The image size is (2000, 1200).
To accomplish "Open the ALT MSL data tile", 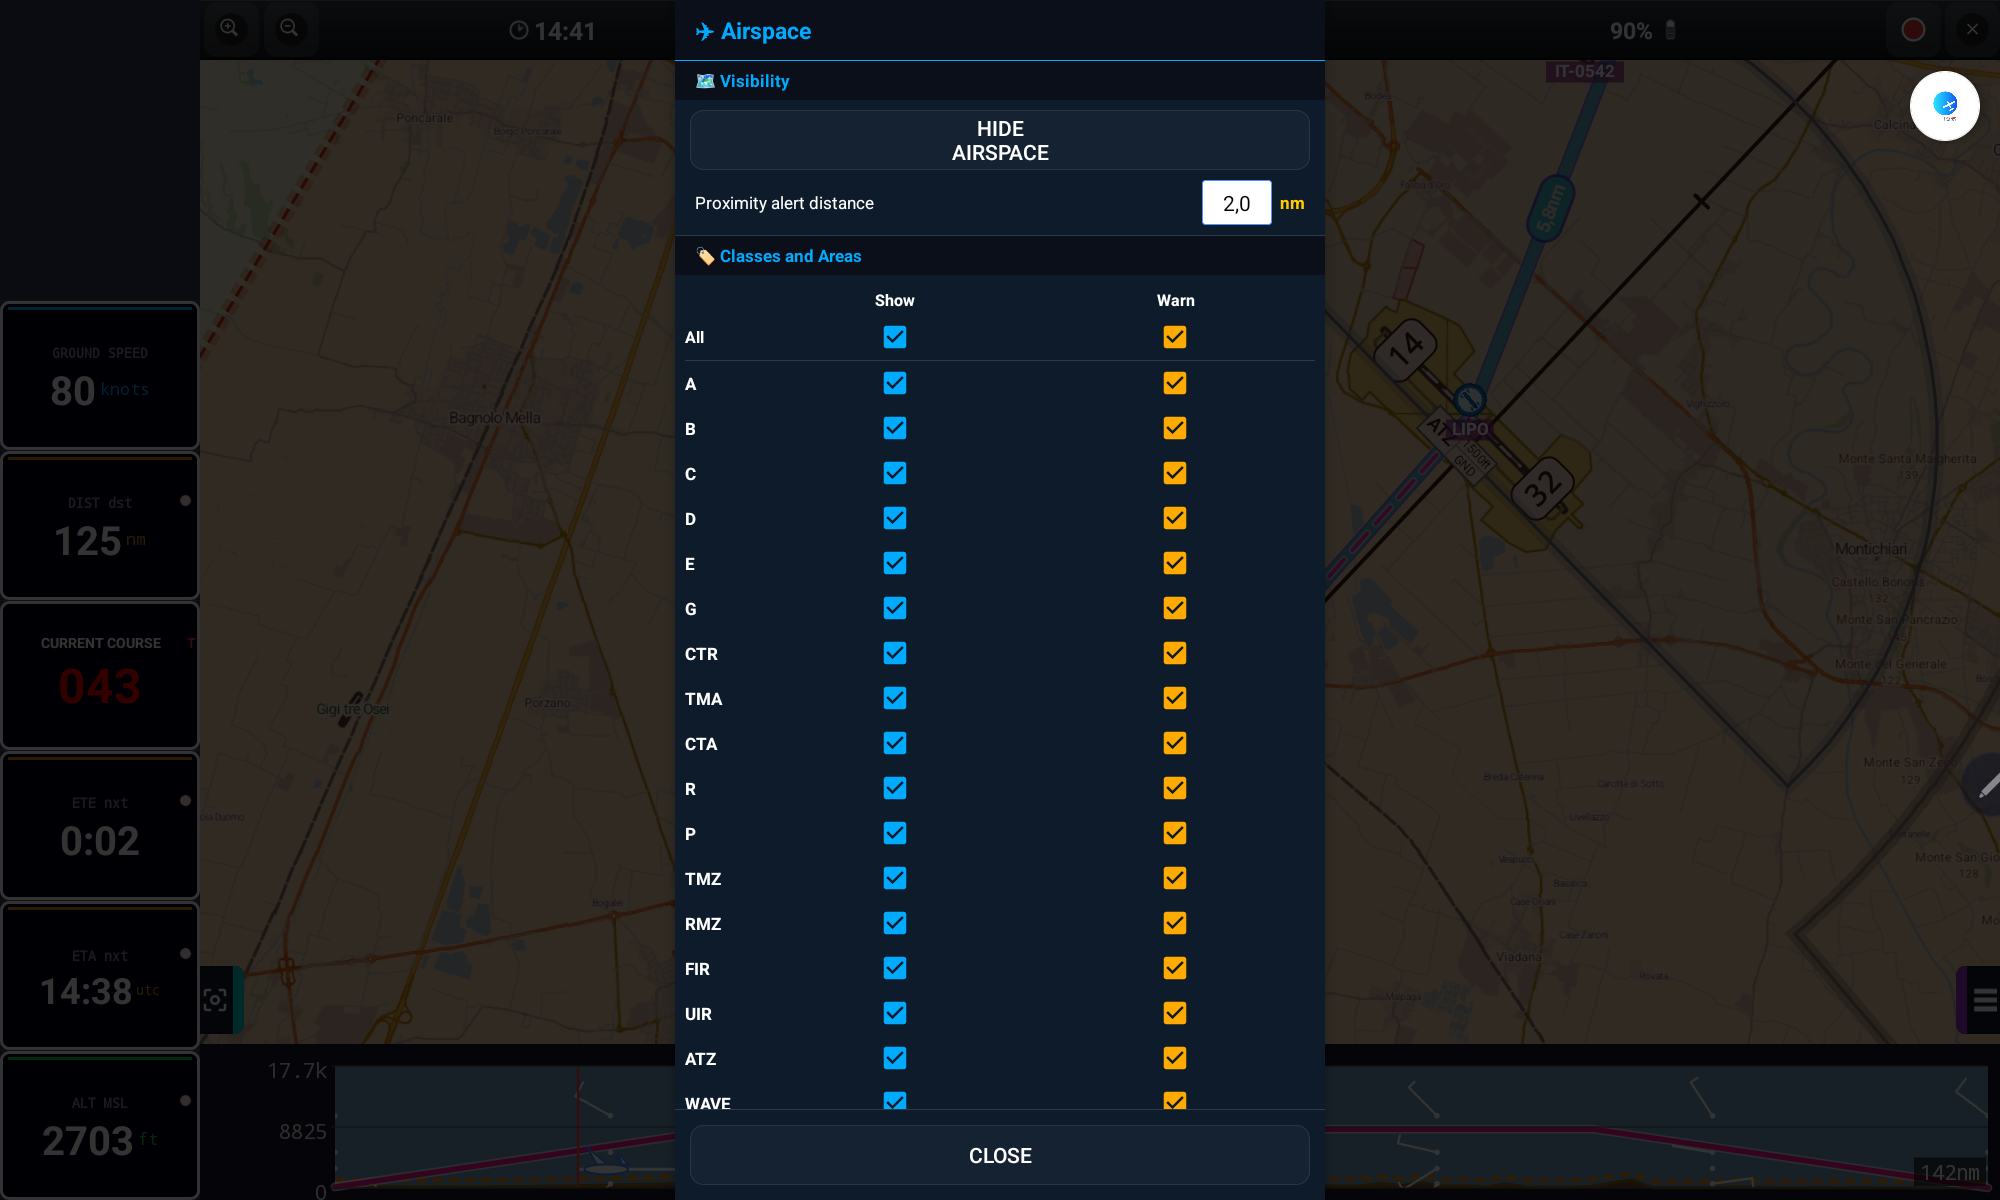I will (100, 1125).
